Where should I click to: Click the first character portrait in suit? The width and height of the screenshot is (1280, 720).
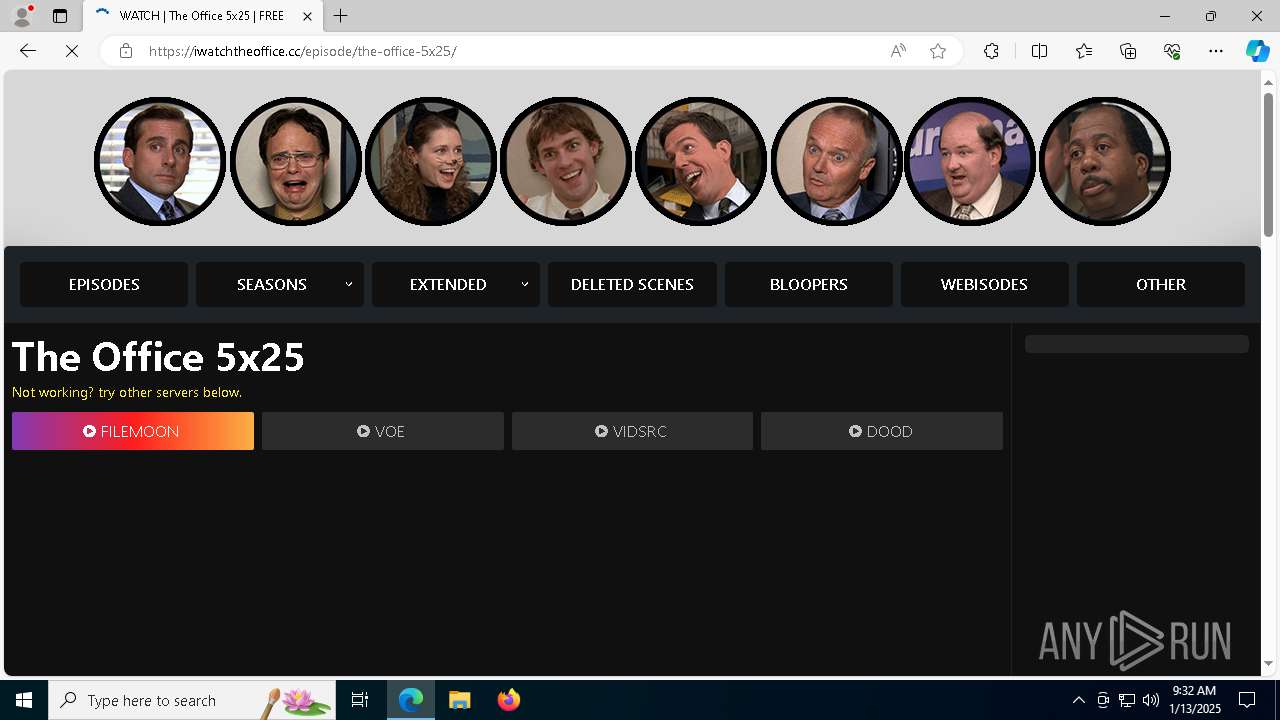tap(160, 161)
